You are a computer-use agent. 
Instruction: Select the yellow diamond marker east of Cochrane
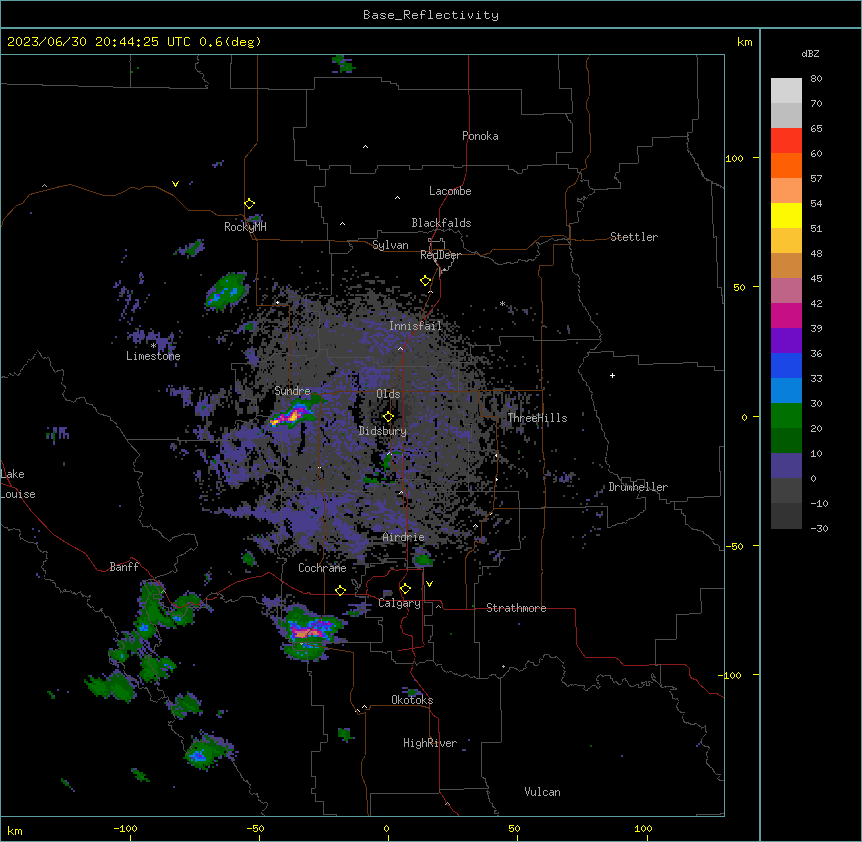pyautogui.click(x=340, y=590)
